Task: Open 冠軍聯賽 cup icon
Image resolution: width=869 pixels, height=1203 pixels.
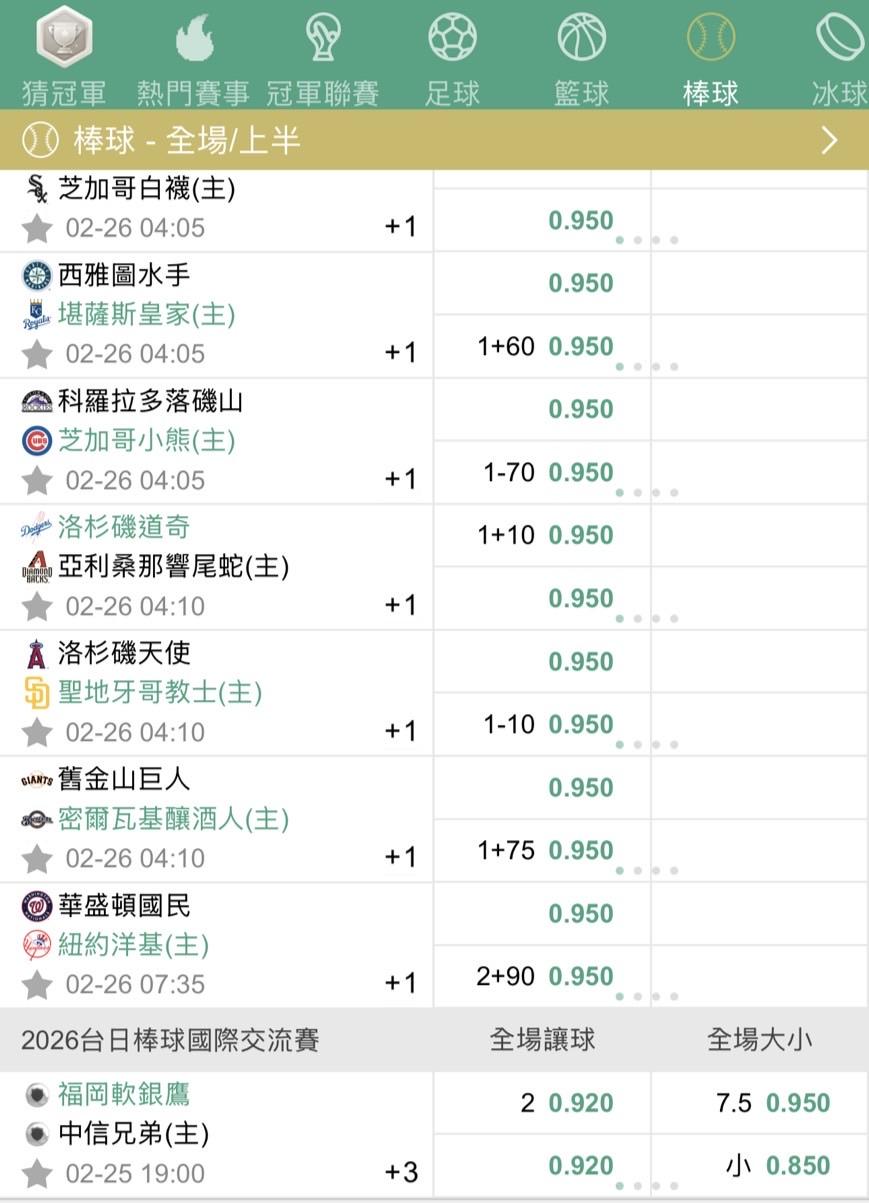Action: click(x=322, y=38)
